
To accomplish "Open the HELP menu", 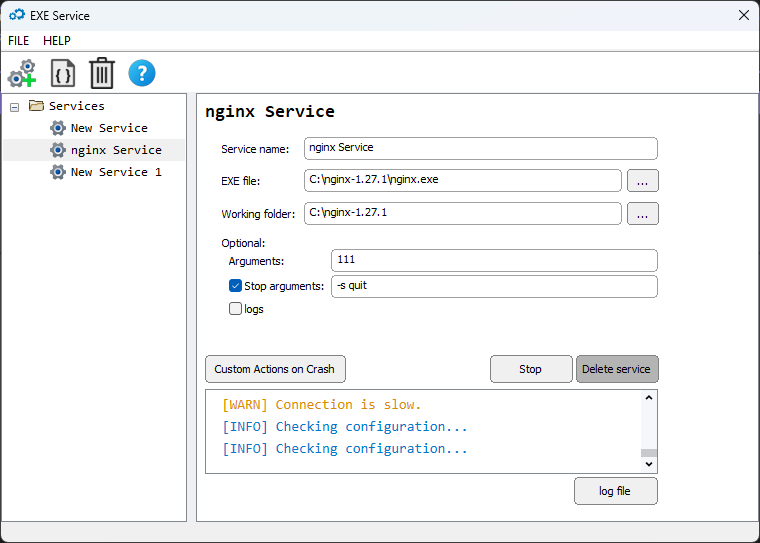I will tap(57, 41).
